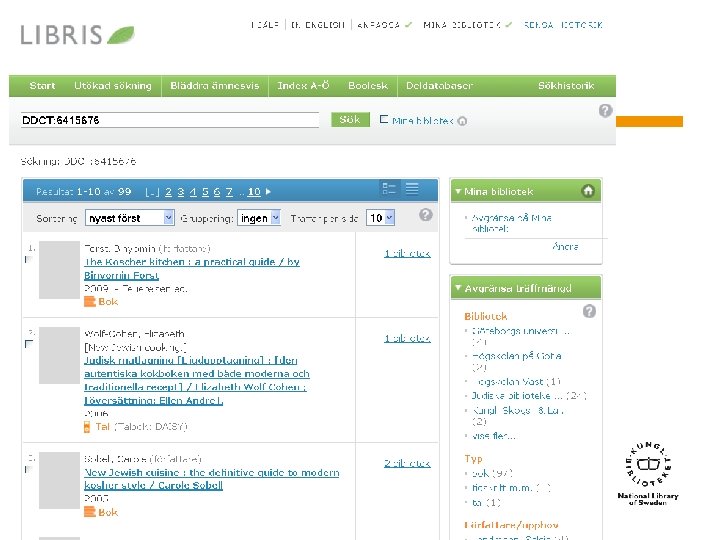Click the Anpassa link at top
This screenshot has width=720, height=540.
click(379, 25)
